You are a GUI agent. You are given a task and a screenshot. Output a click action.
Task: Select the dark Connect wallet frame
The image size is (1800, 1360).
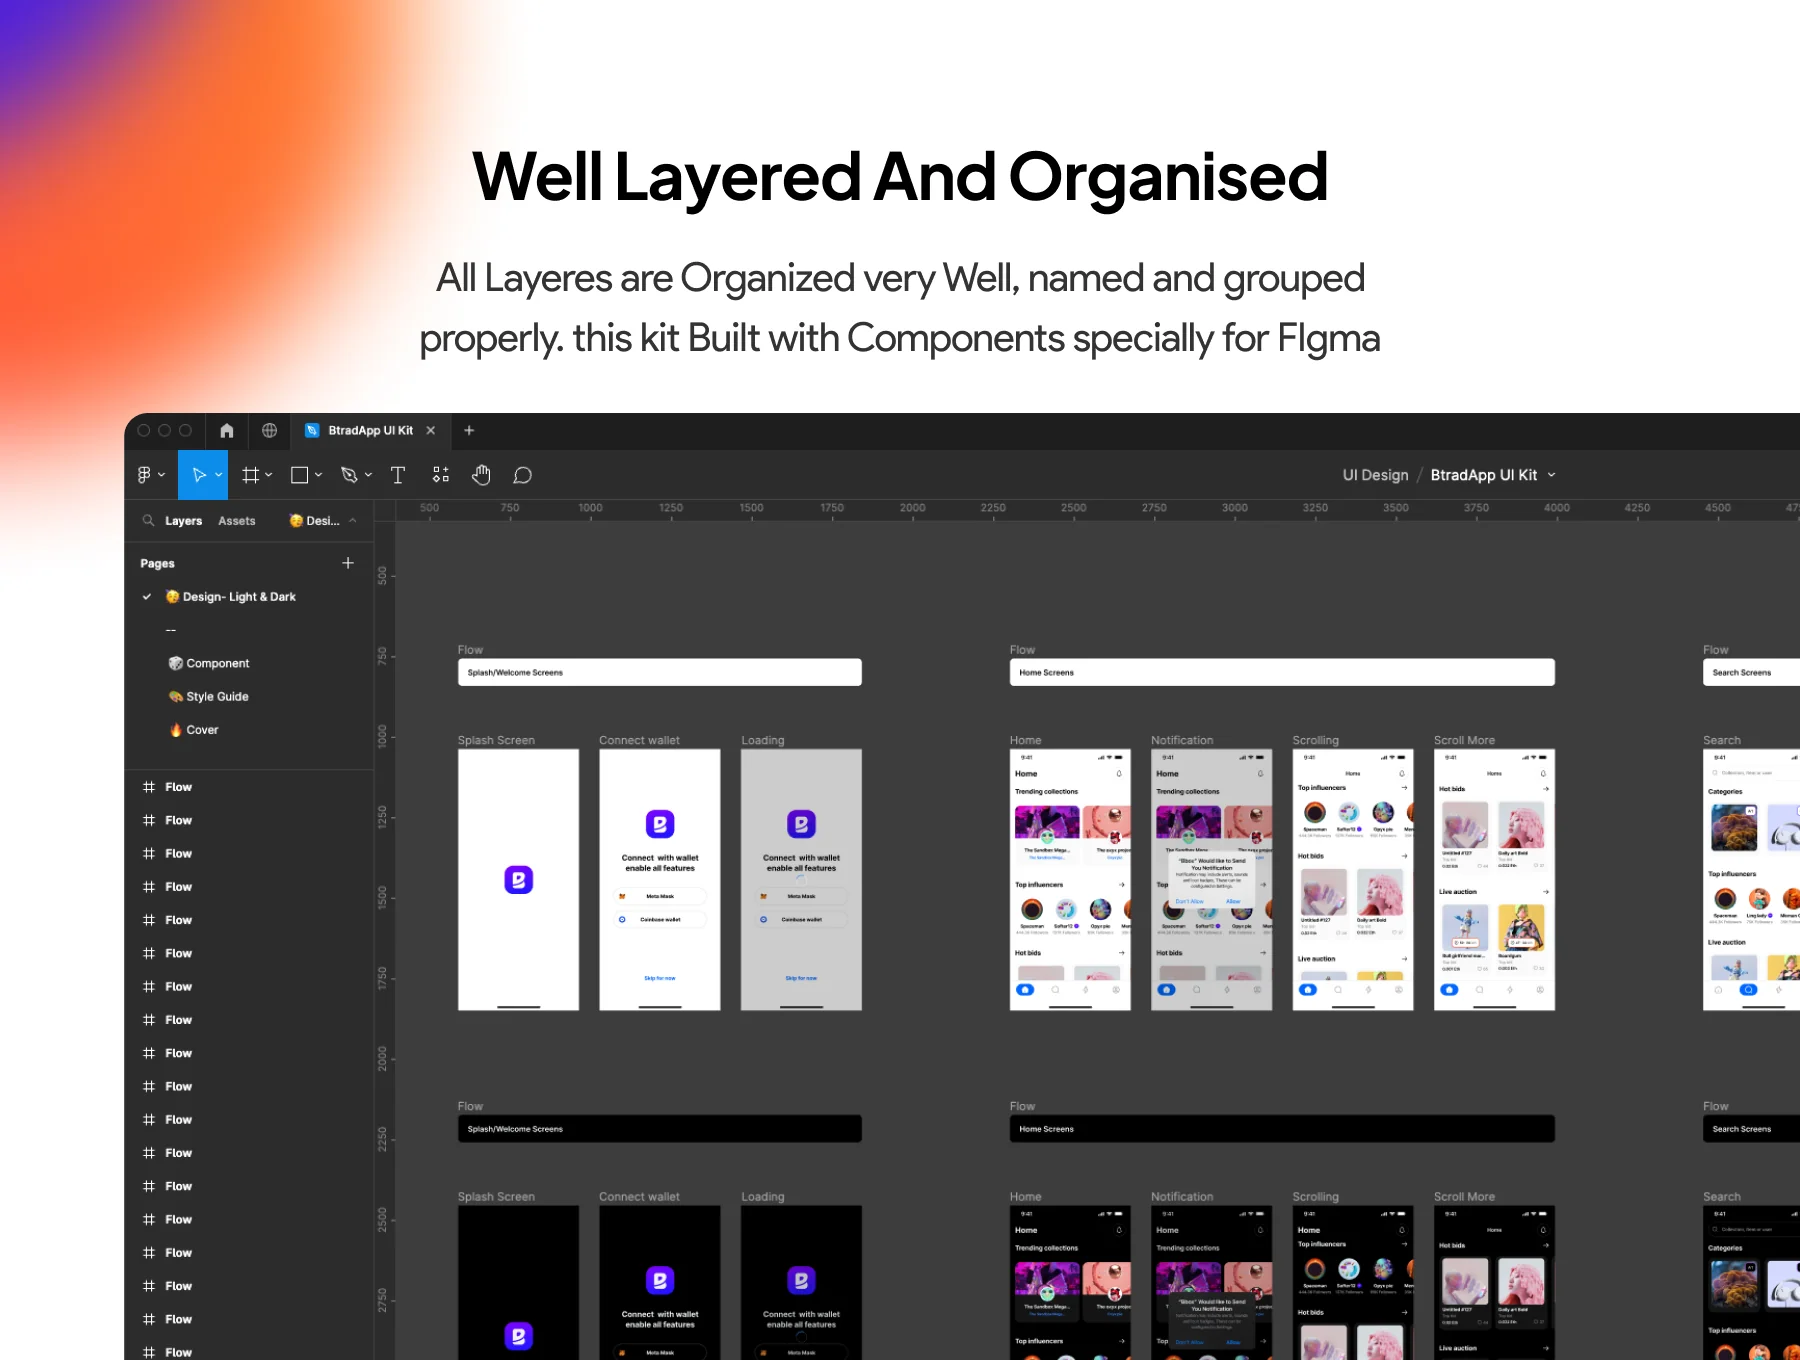point(660,1282)
